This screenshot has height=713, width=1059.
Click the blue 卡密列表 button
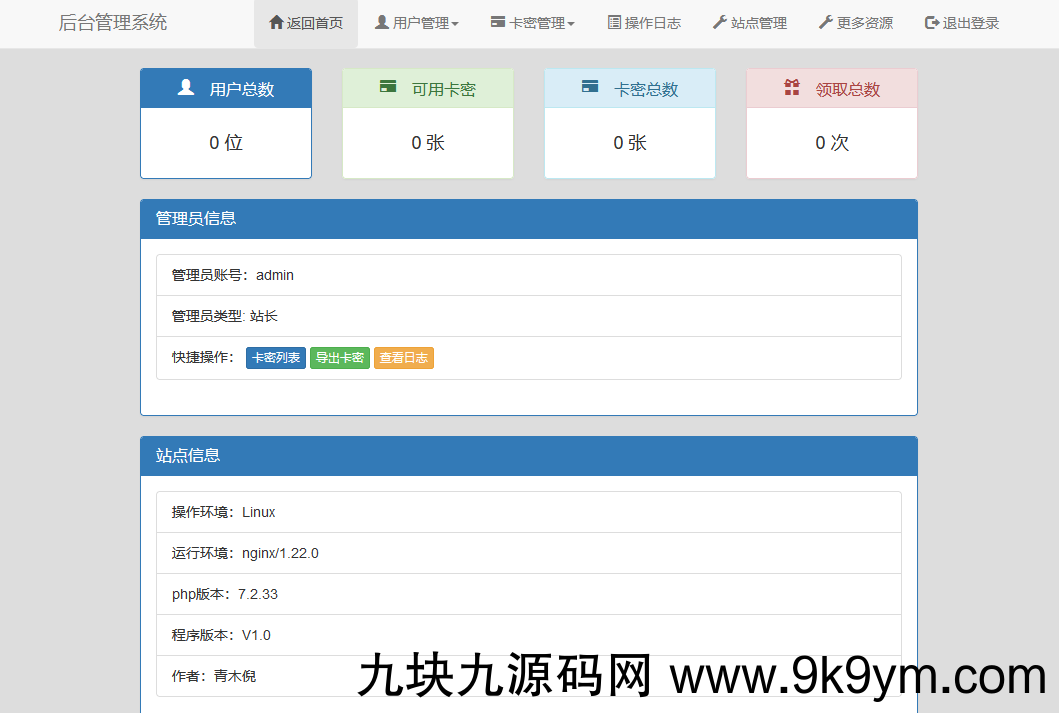click(275, 357)
